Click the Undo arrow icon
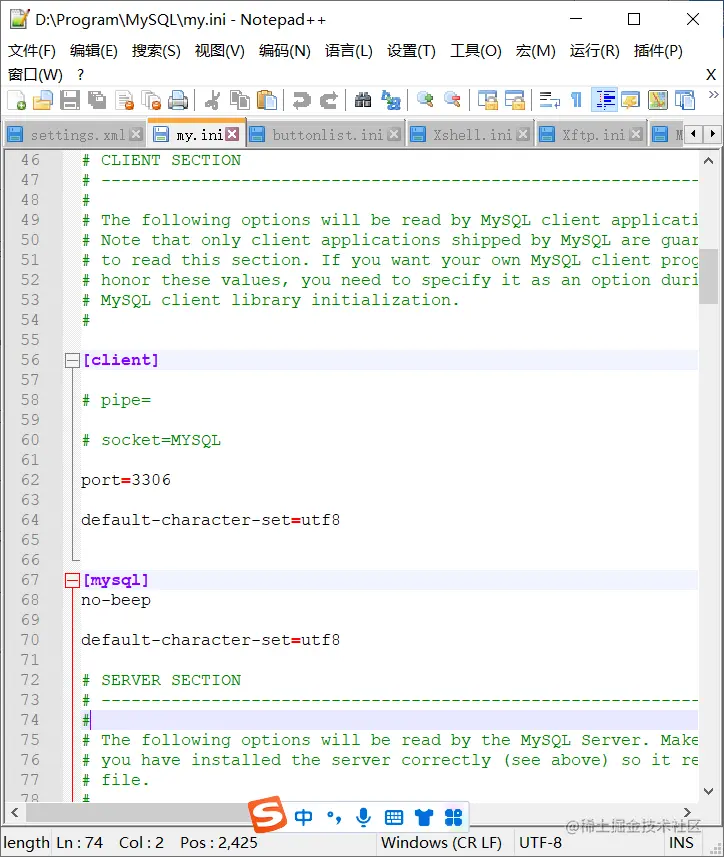 click(301, 101)
